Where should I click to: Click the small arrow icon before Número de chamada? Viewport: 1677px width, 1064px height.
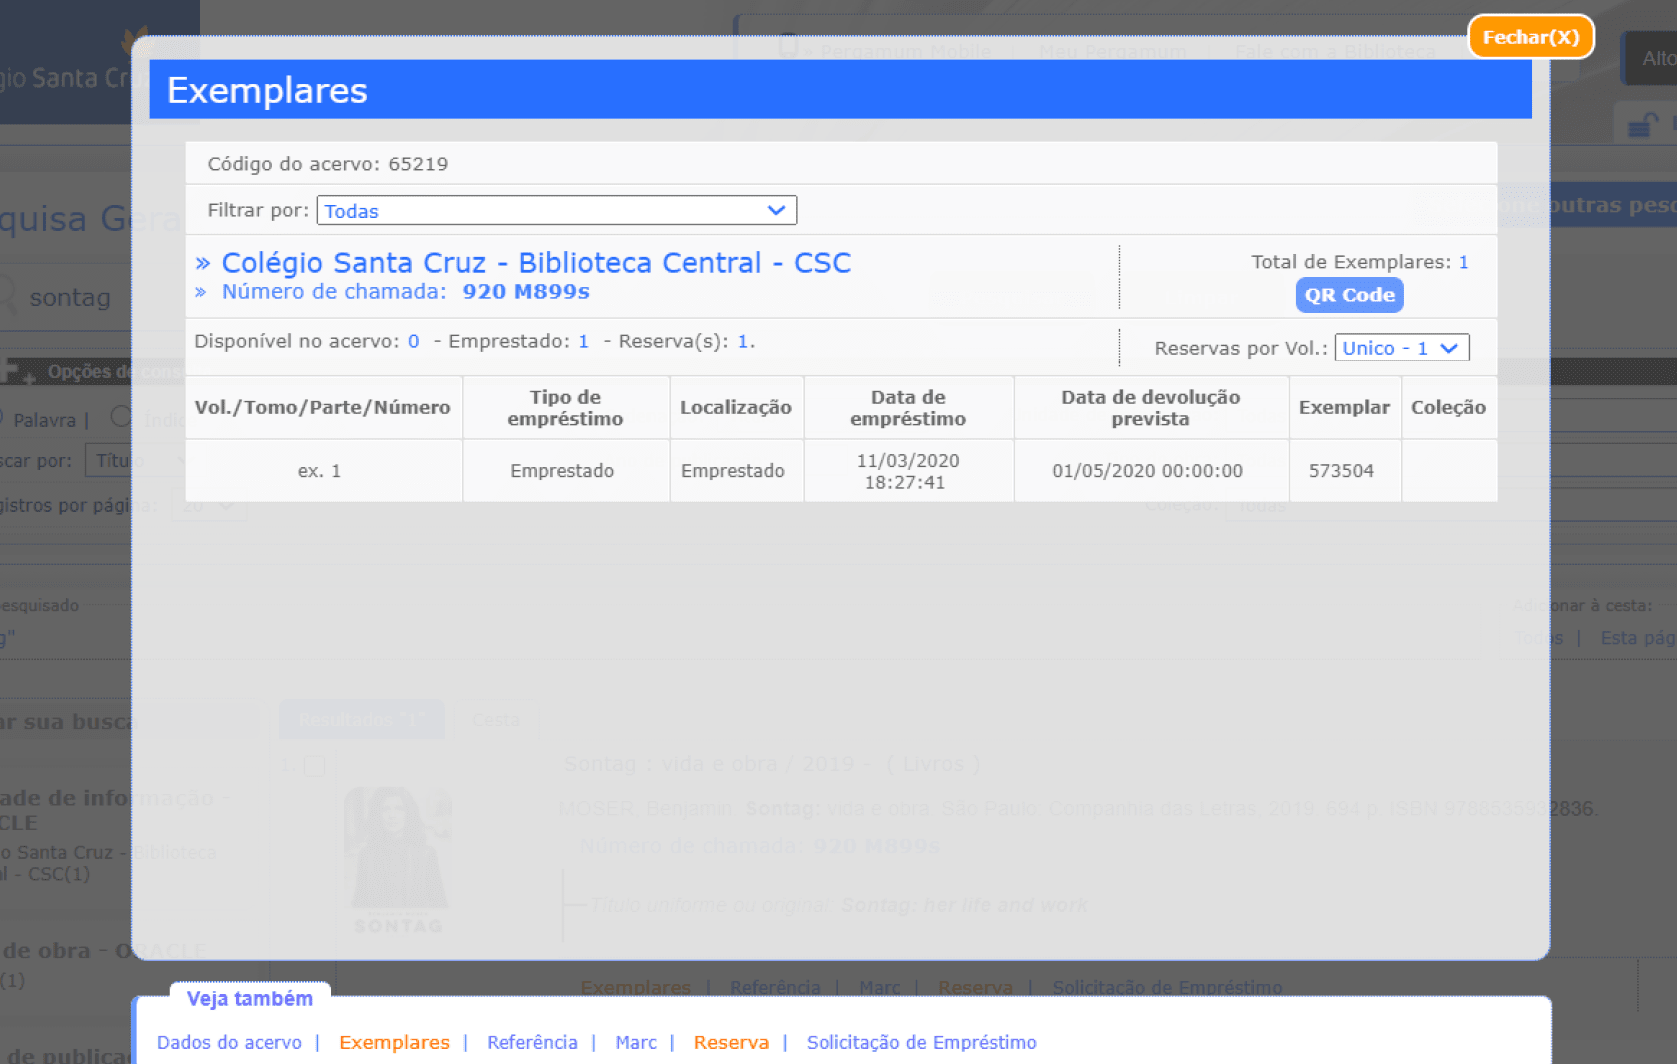pyautogui.click(x=201, y=292)
